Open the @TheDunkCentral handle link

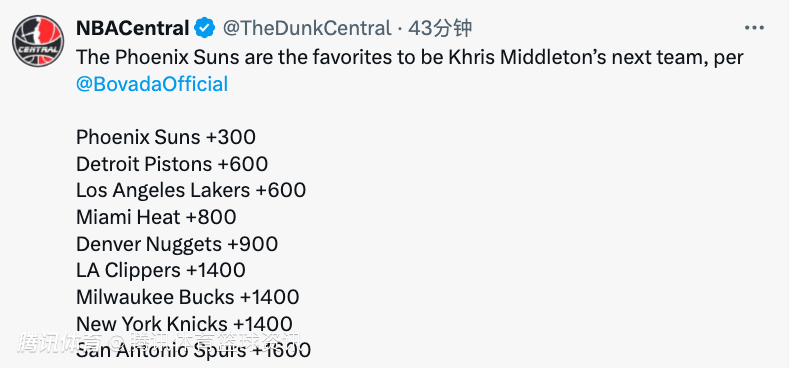tap(307, 28)
